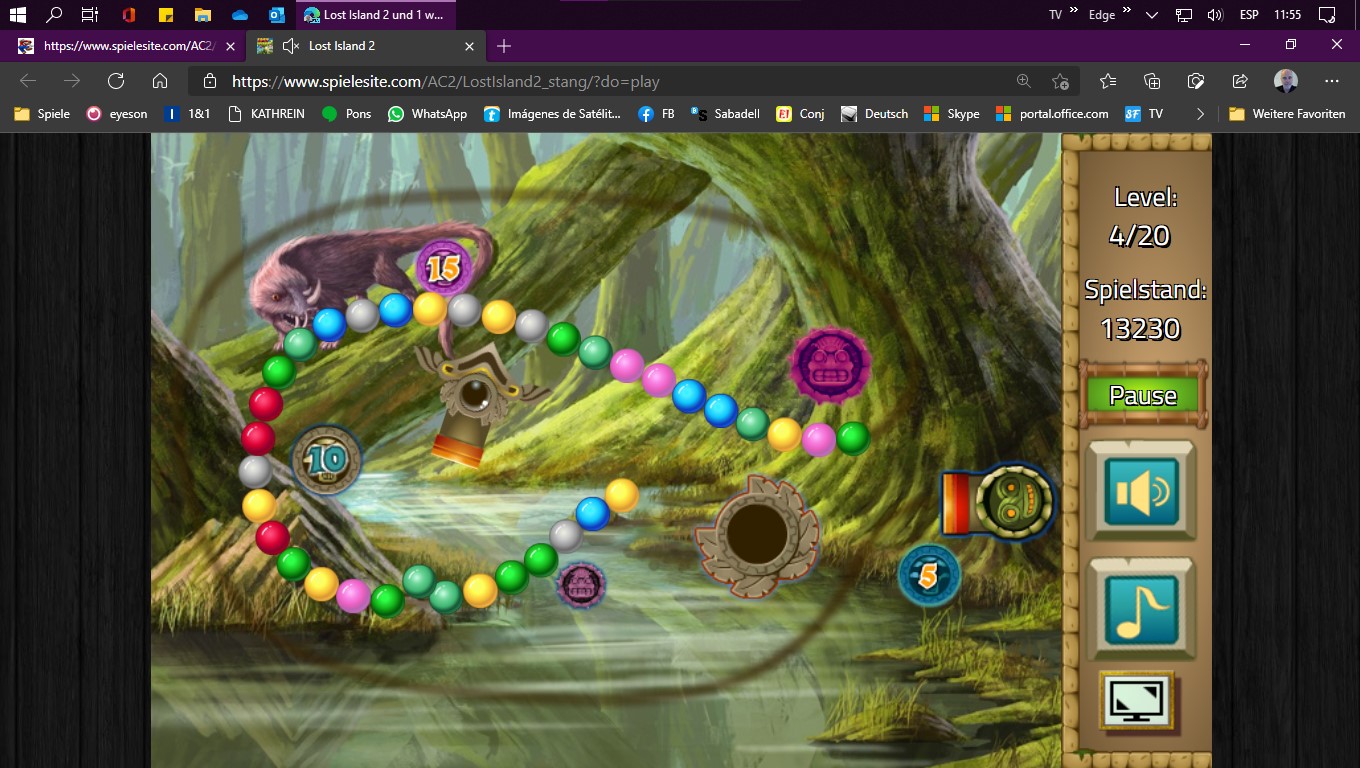Image resolution: width=1360 pixels, height=768 pixels.
Task: Open the Pons bookmark
Action: point(346,114)
